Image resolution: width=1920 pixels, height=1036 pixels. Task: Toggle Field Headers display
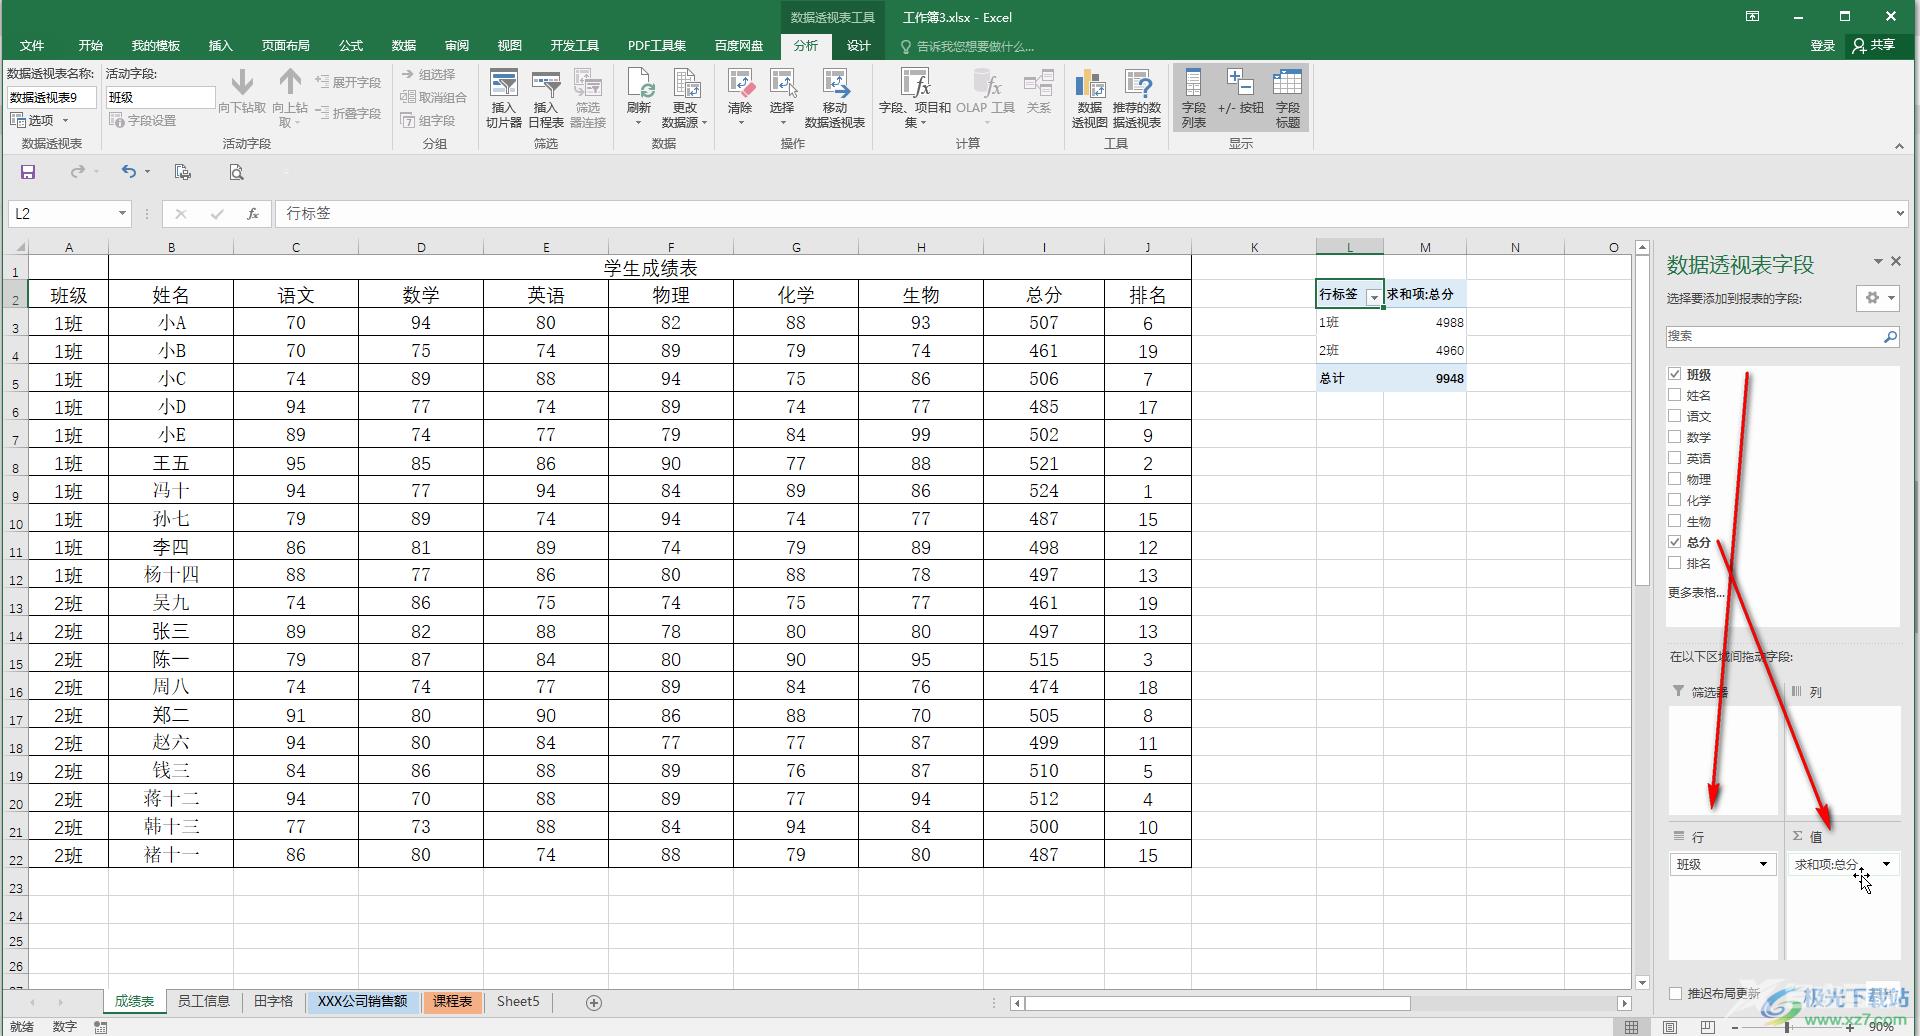[x=1288, y=98]
